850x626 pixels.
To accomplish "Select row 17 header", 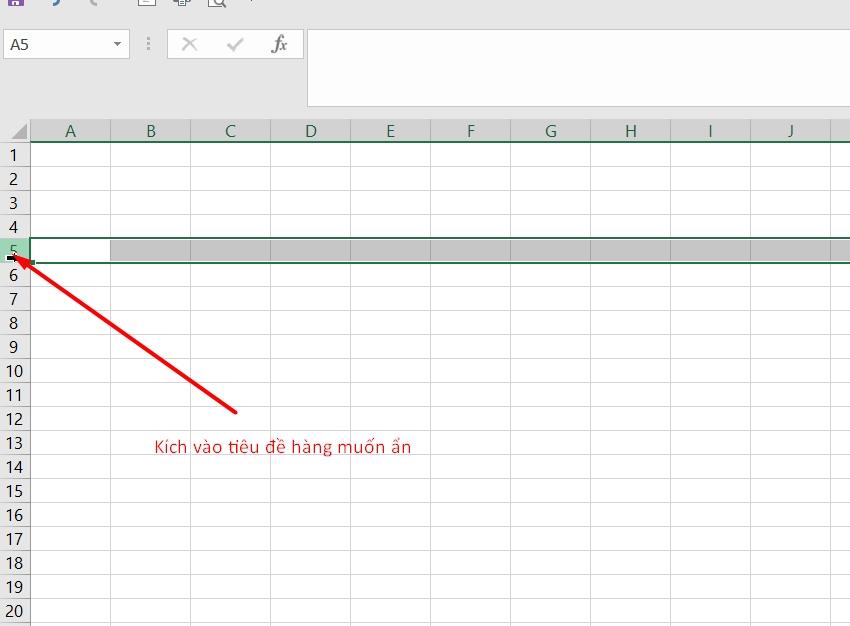I will [x=15, y=539].
